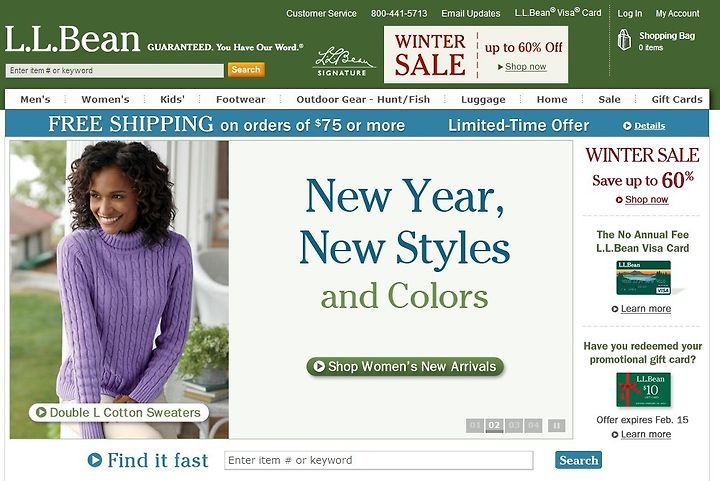Open Outdoor Gear - Hunt/Fish menu
Screen dimensions: 720x481
point(363,99)
